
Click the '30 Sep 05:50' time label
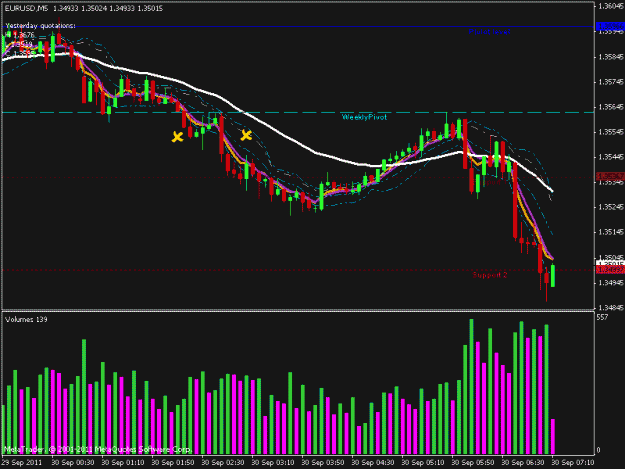(x=473, y=463)
